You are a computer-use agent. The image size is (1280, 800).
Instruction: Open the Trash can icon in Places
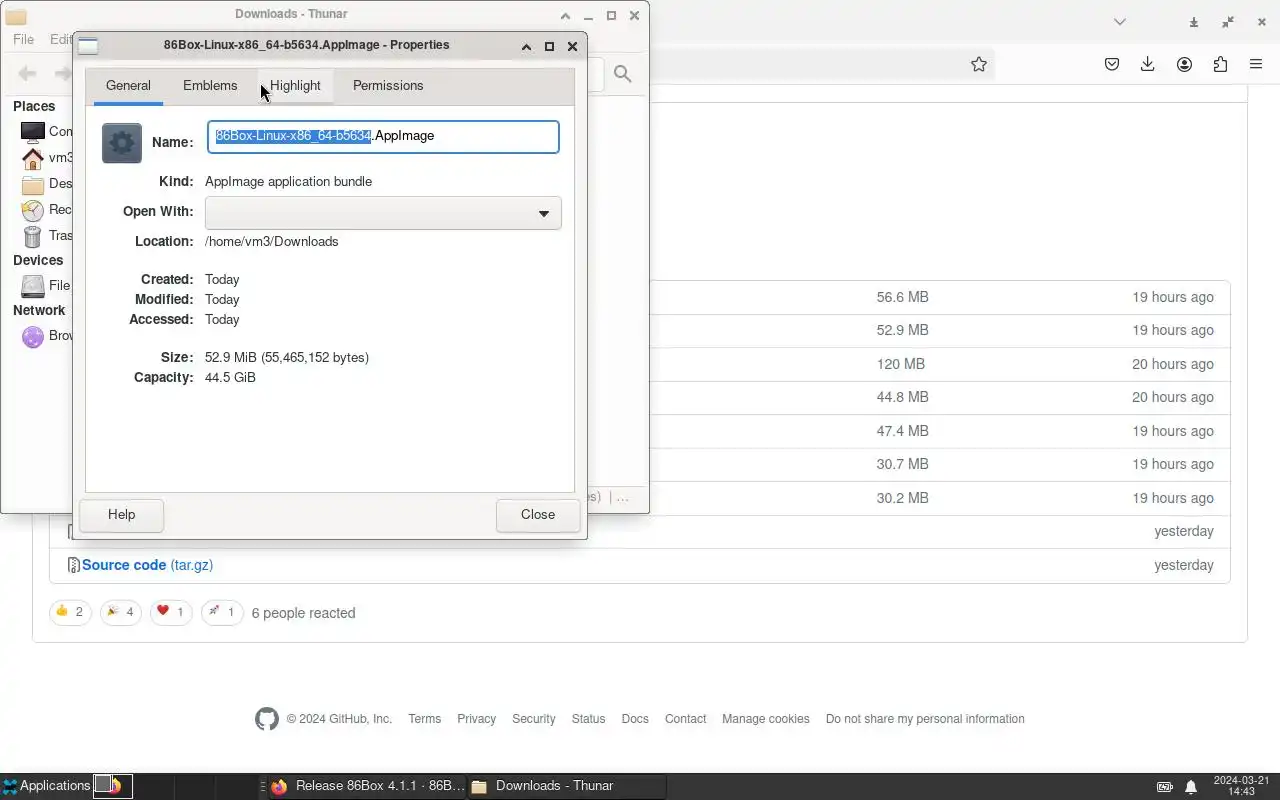(x=33, y=236)
